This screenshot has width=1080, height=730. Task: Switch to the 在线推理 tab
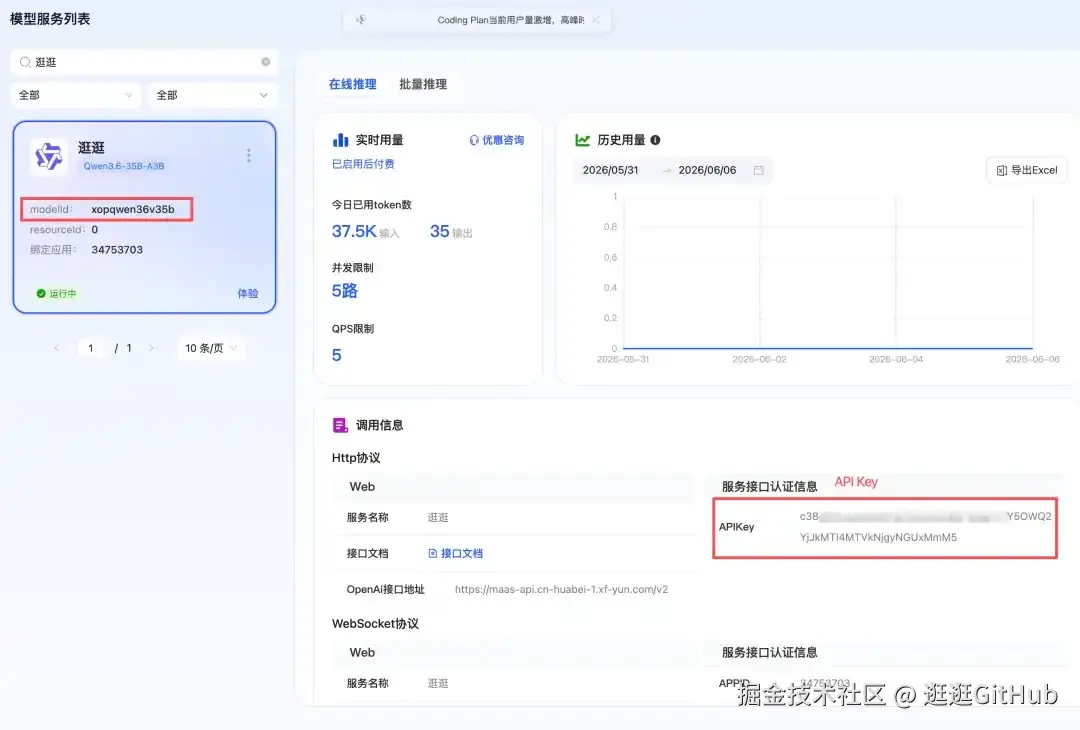pyautogui.click(x=353, y=84)
